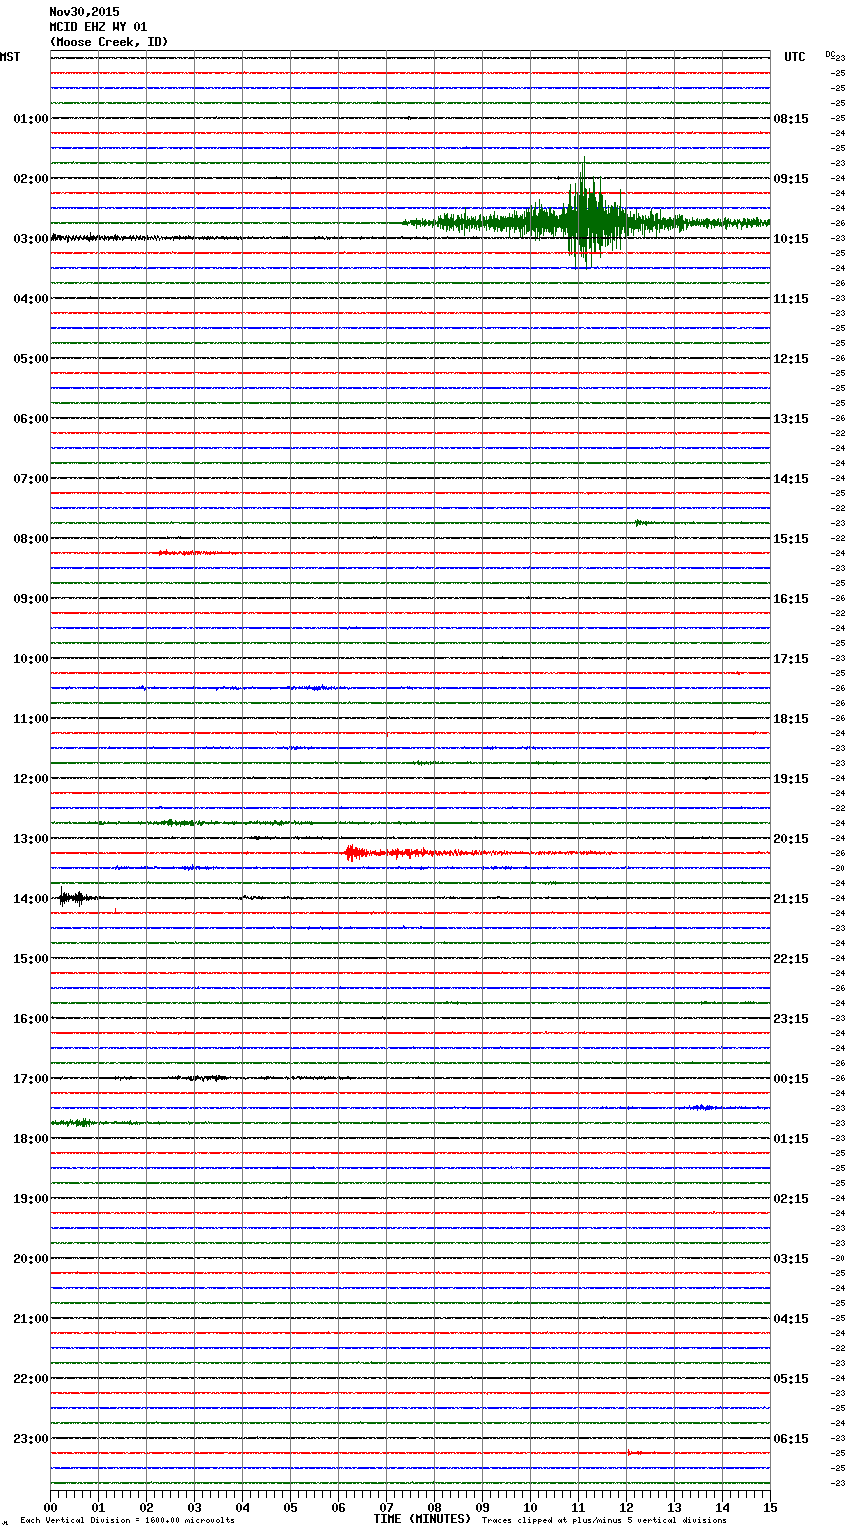Click the MST time label "06:00"

point(31,419)
